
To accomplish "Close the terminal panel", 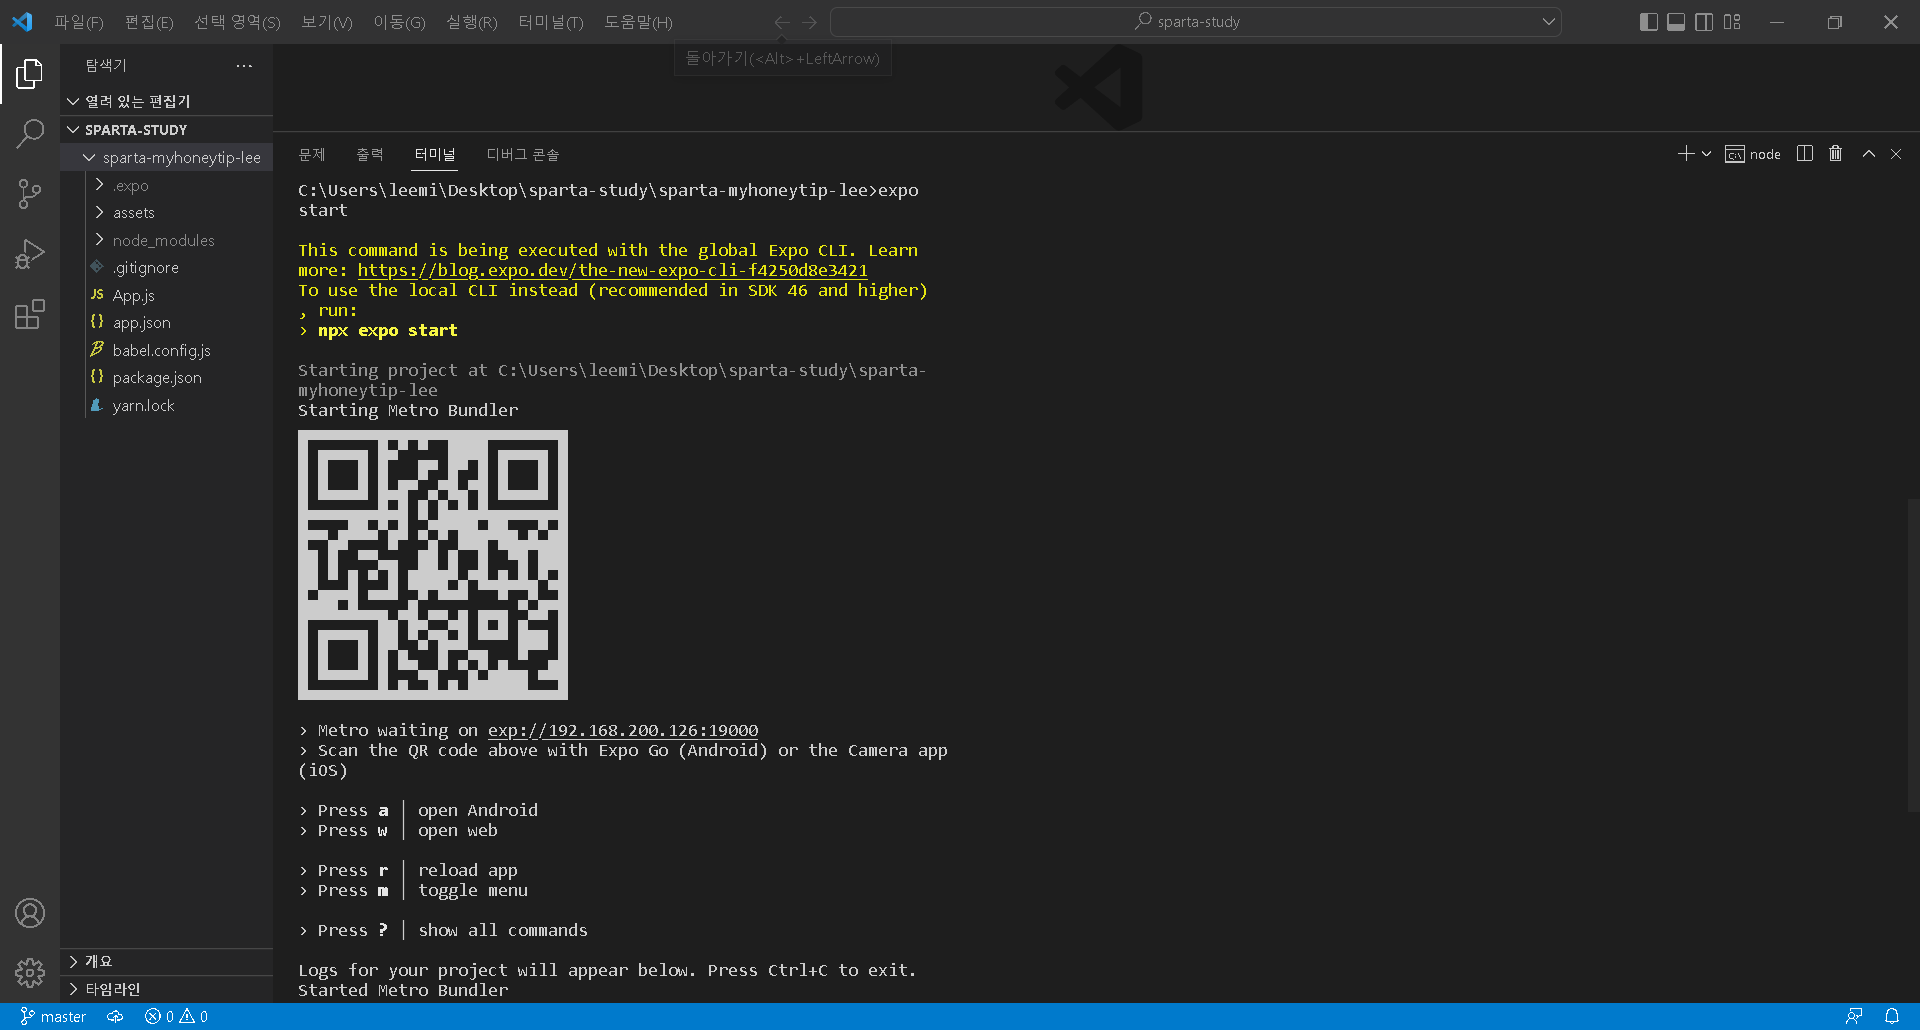I will click(x=1896, y=154).
